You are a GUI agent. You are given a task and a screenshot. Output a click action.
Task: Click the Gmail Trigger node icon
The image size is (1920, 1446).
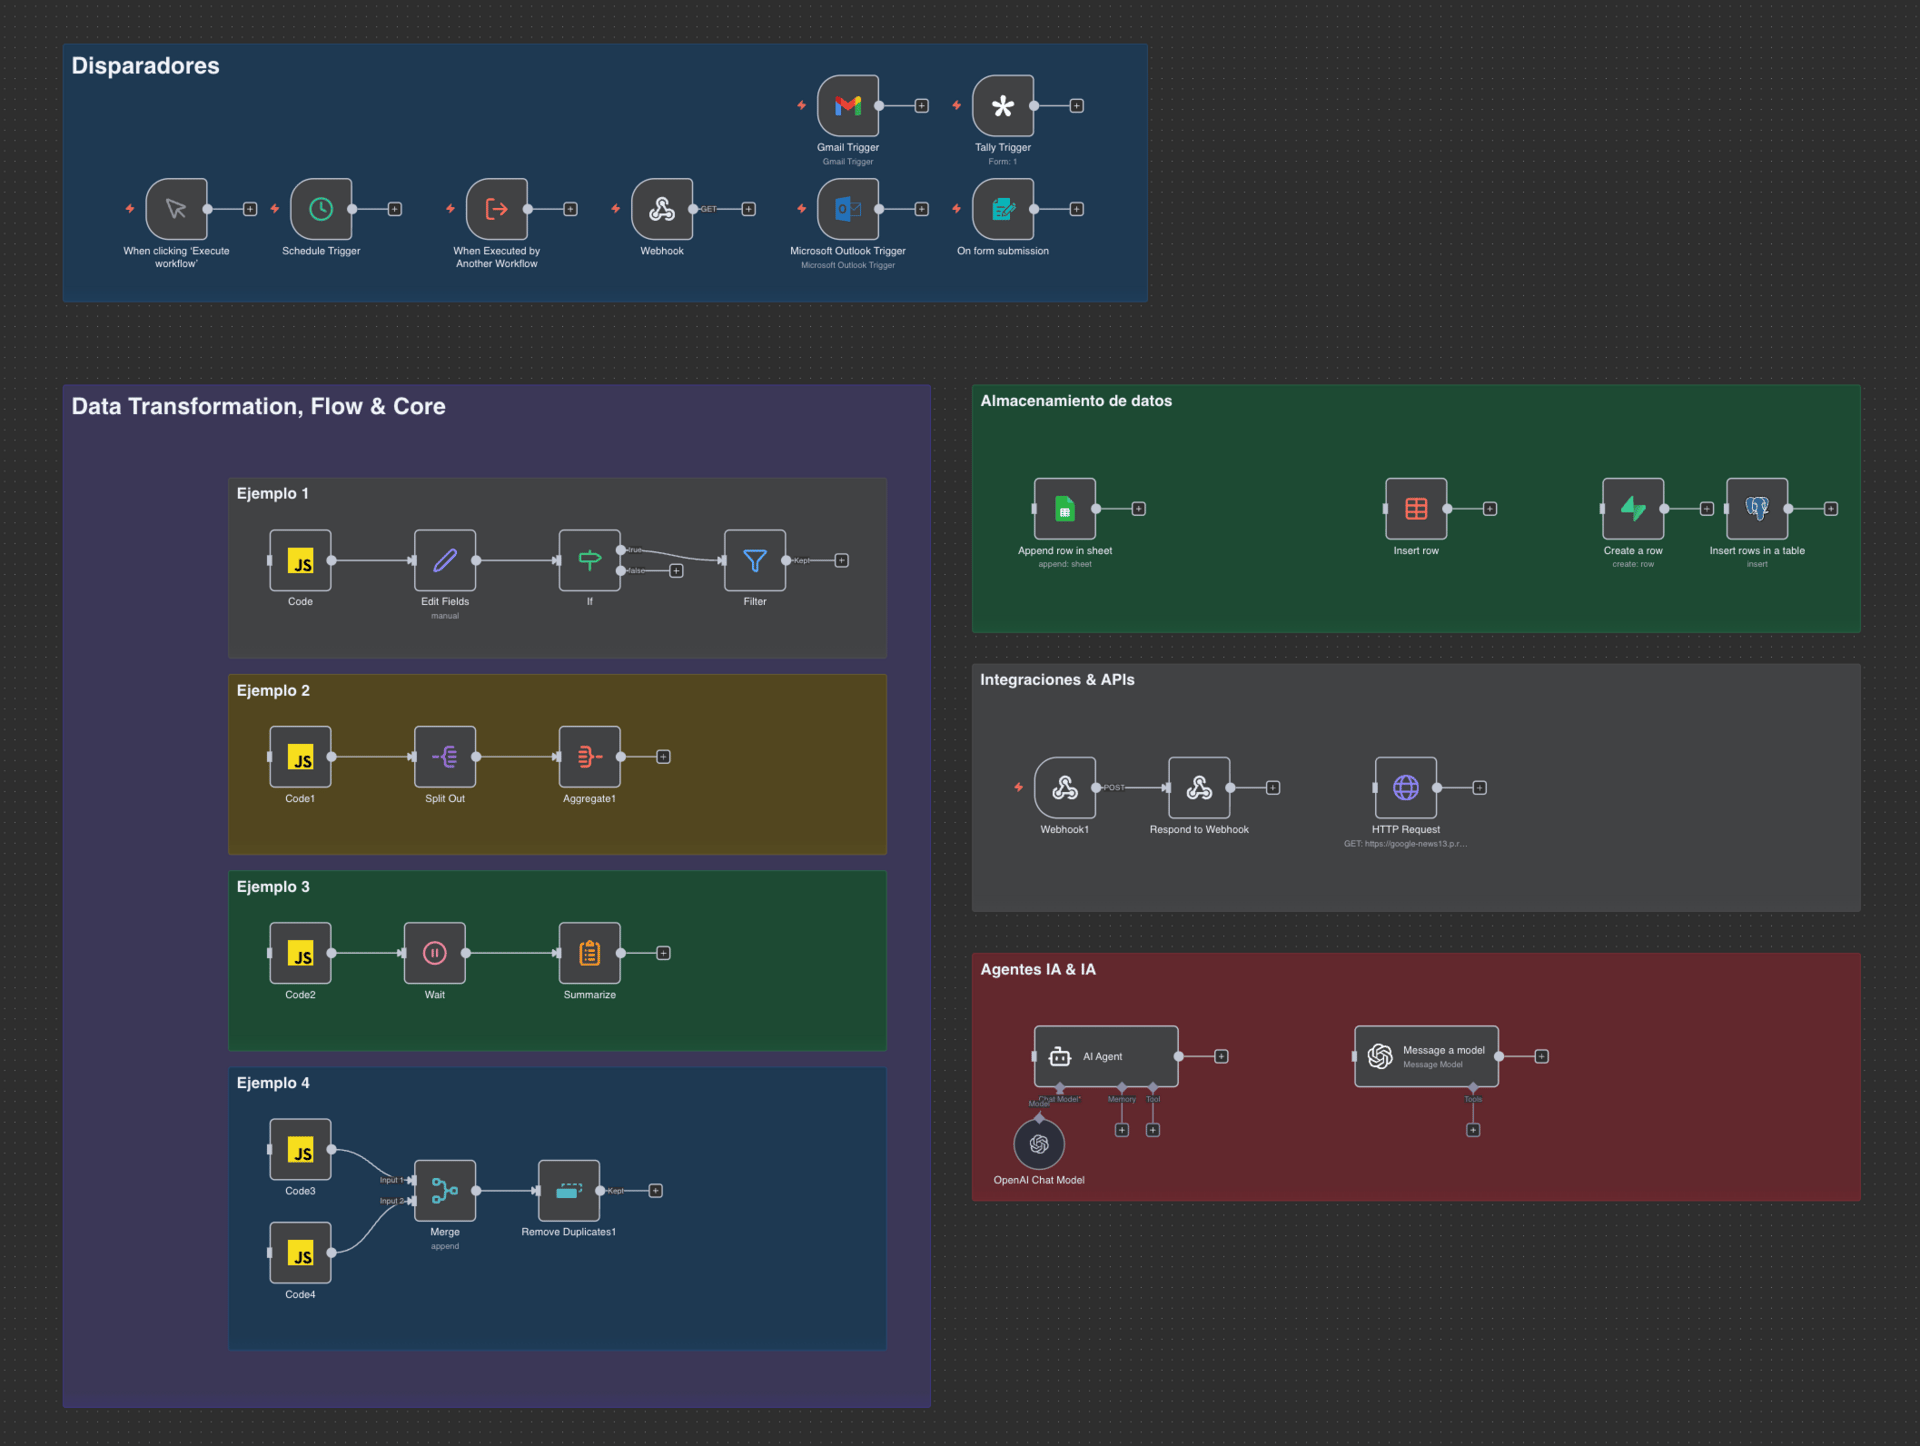pyautogui.click(x=848, y=106)
